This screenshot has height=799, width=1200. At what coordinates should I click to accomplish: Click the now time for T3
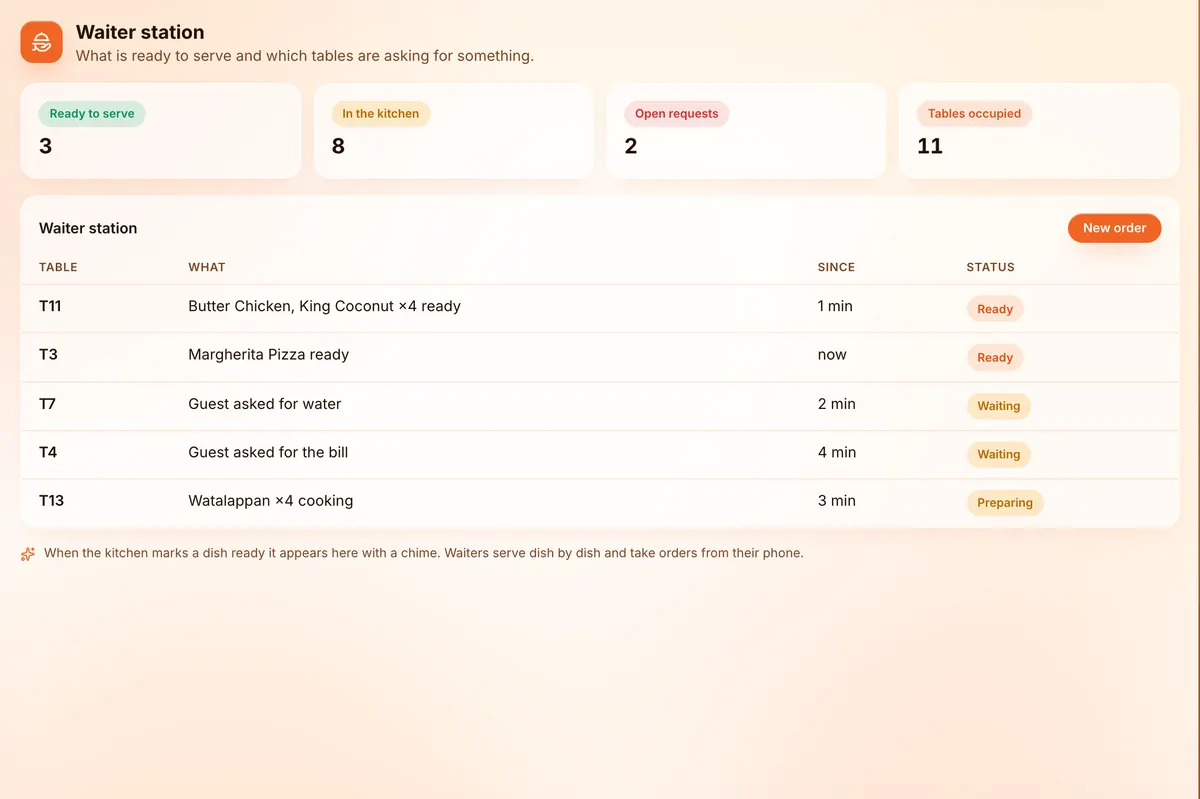click(832, 354)
